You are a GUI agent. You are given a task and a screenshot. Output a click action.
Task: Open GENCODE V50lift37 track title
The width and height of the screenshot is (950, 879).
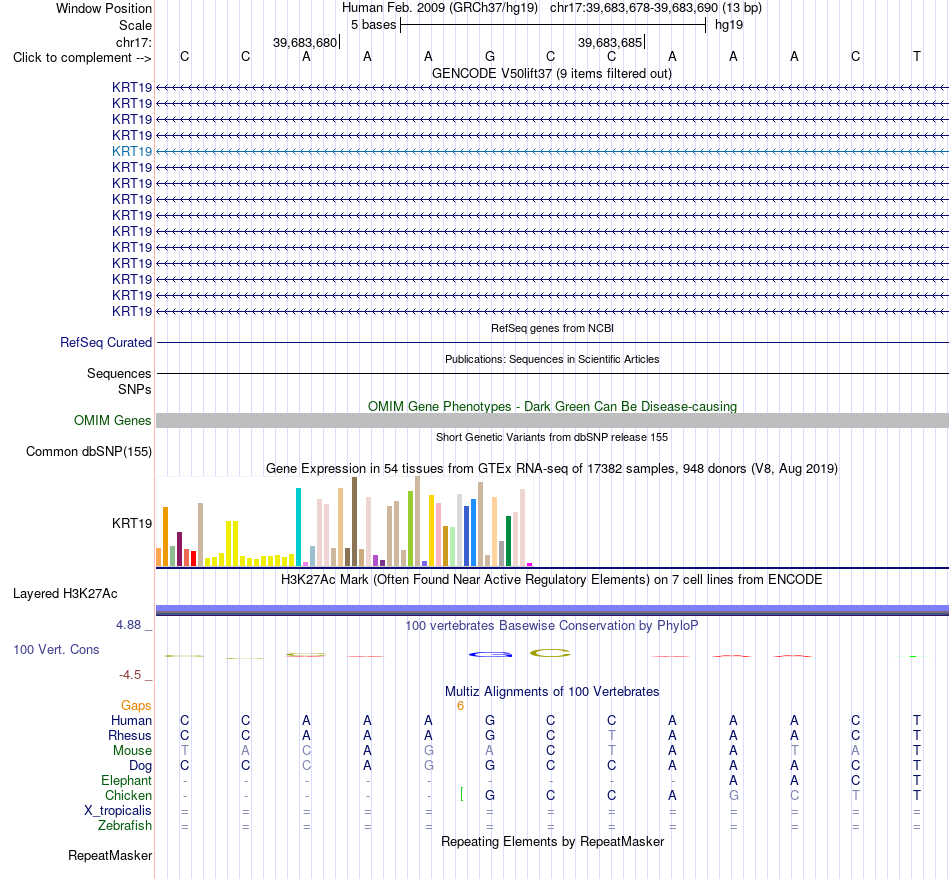(551, 74)
